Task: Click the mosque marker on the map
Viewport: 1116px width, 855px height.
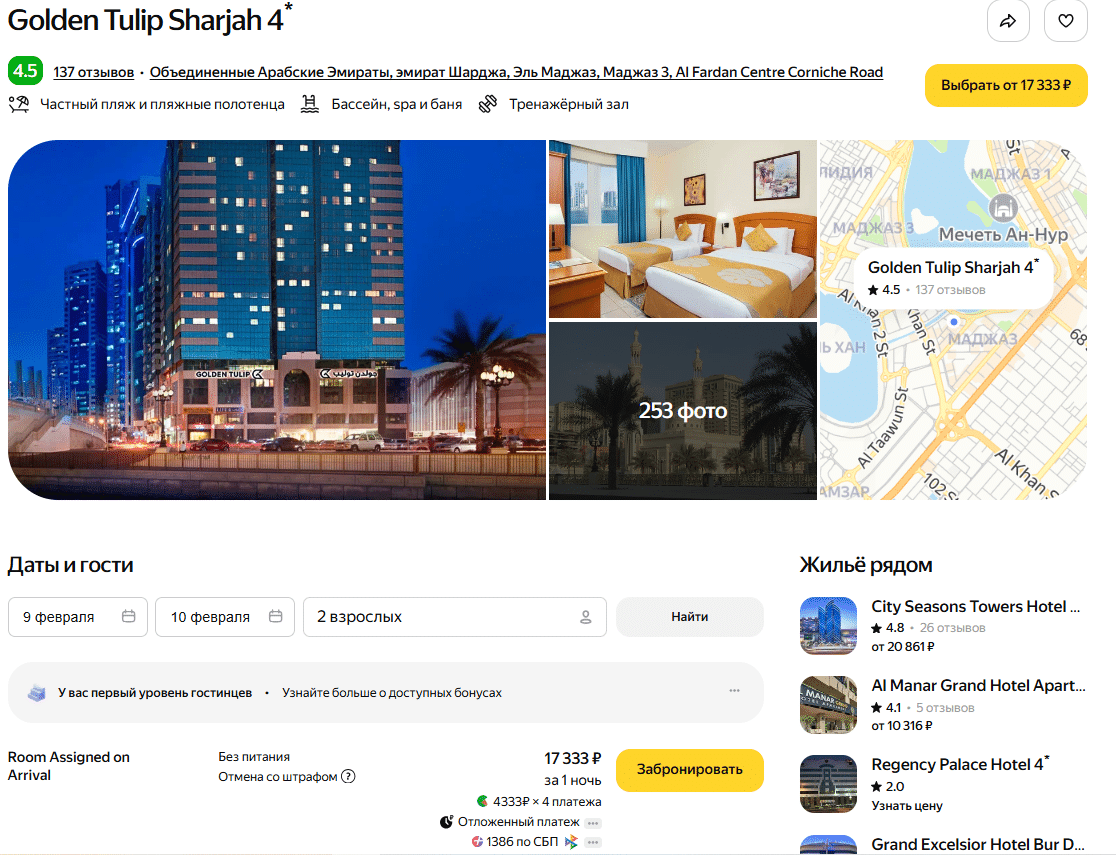Action: click(1003, 208)
